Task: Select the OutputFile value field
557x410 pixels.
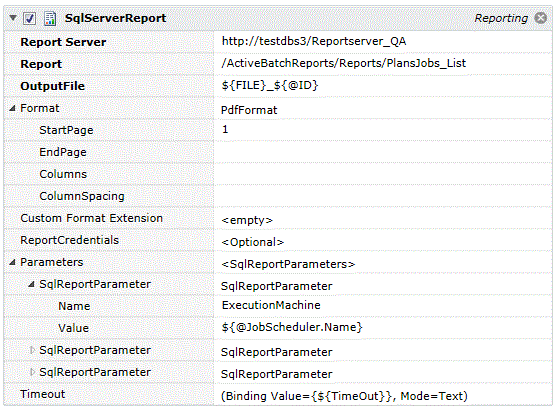Action: 383,86
